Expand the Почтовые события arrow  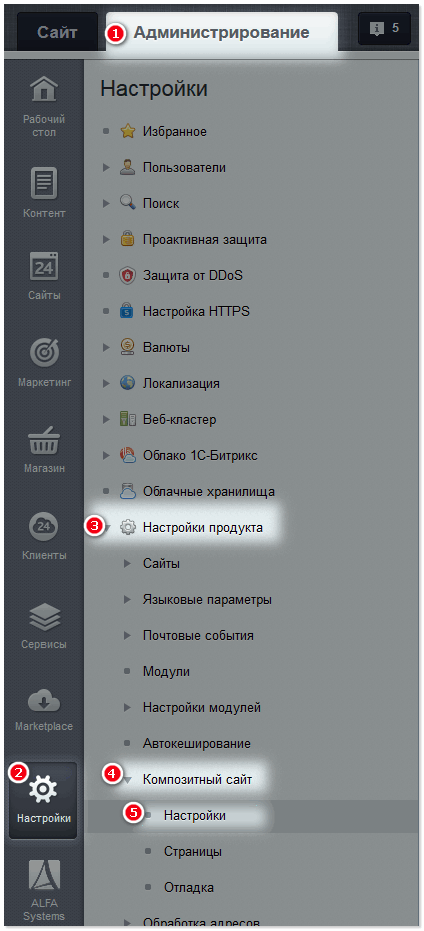[x=127, y=635]
